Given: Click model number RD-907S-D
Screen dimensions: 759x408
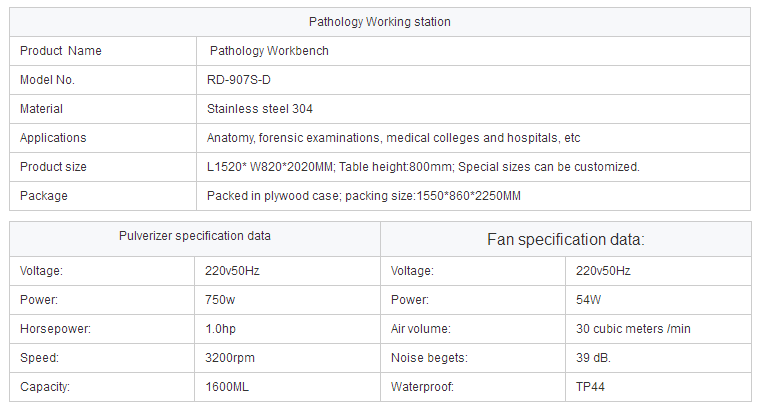Looking at the screenshot, I should (239, 80).
